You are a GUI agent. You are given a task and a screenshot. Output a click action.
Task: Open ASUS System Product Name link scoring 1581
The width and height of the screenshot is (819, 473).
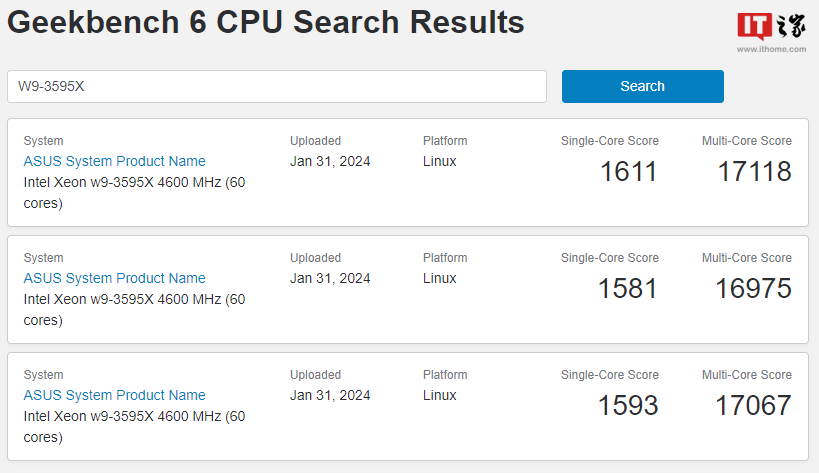click(114, 278)
